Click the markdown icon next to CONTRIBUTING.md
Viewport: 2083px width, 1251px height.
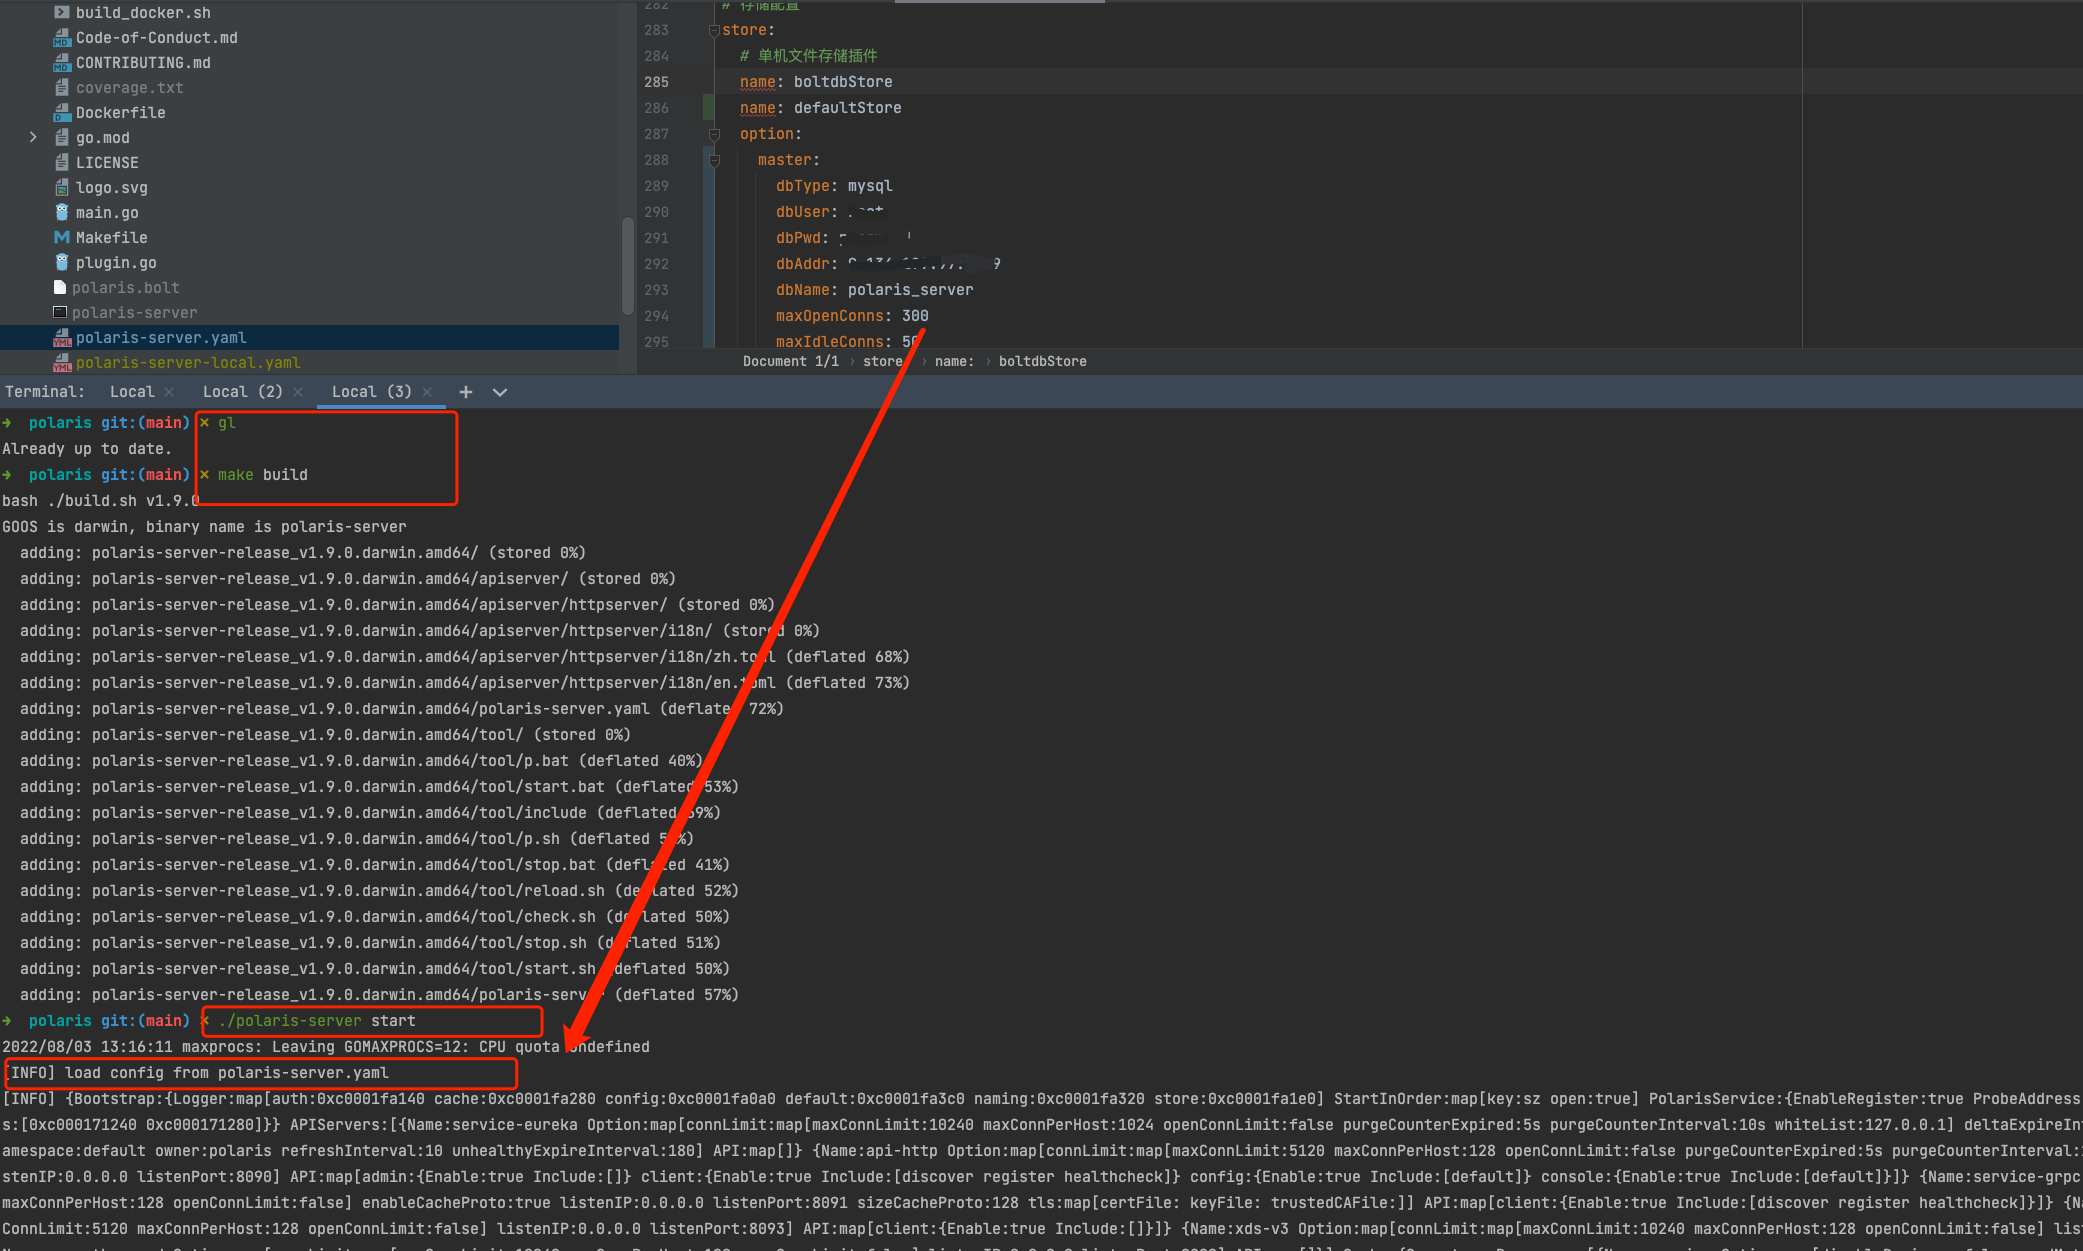[x=61, y=62]
